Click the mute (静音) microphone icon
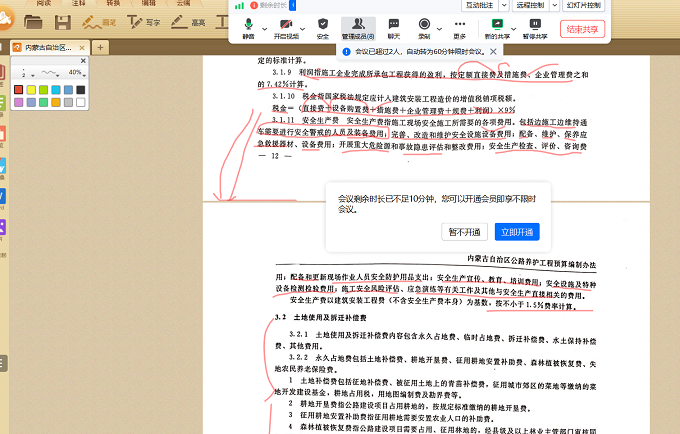The height and width of the screenshot is (434, 680). click(247, 23)
